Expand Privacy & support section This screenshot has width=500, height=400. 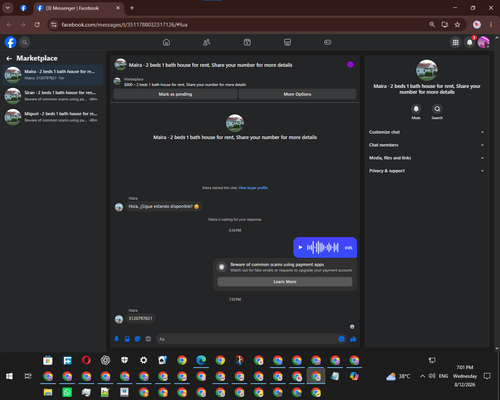click(x=427, y=171)
